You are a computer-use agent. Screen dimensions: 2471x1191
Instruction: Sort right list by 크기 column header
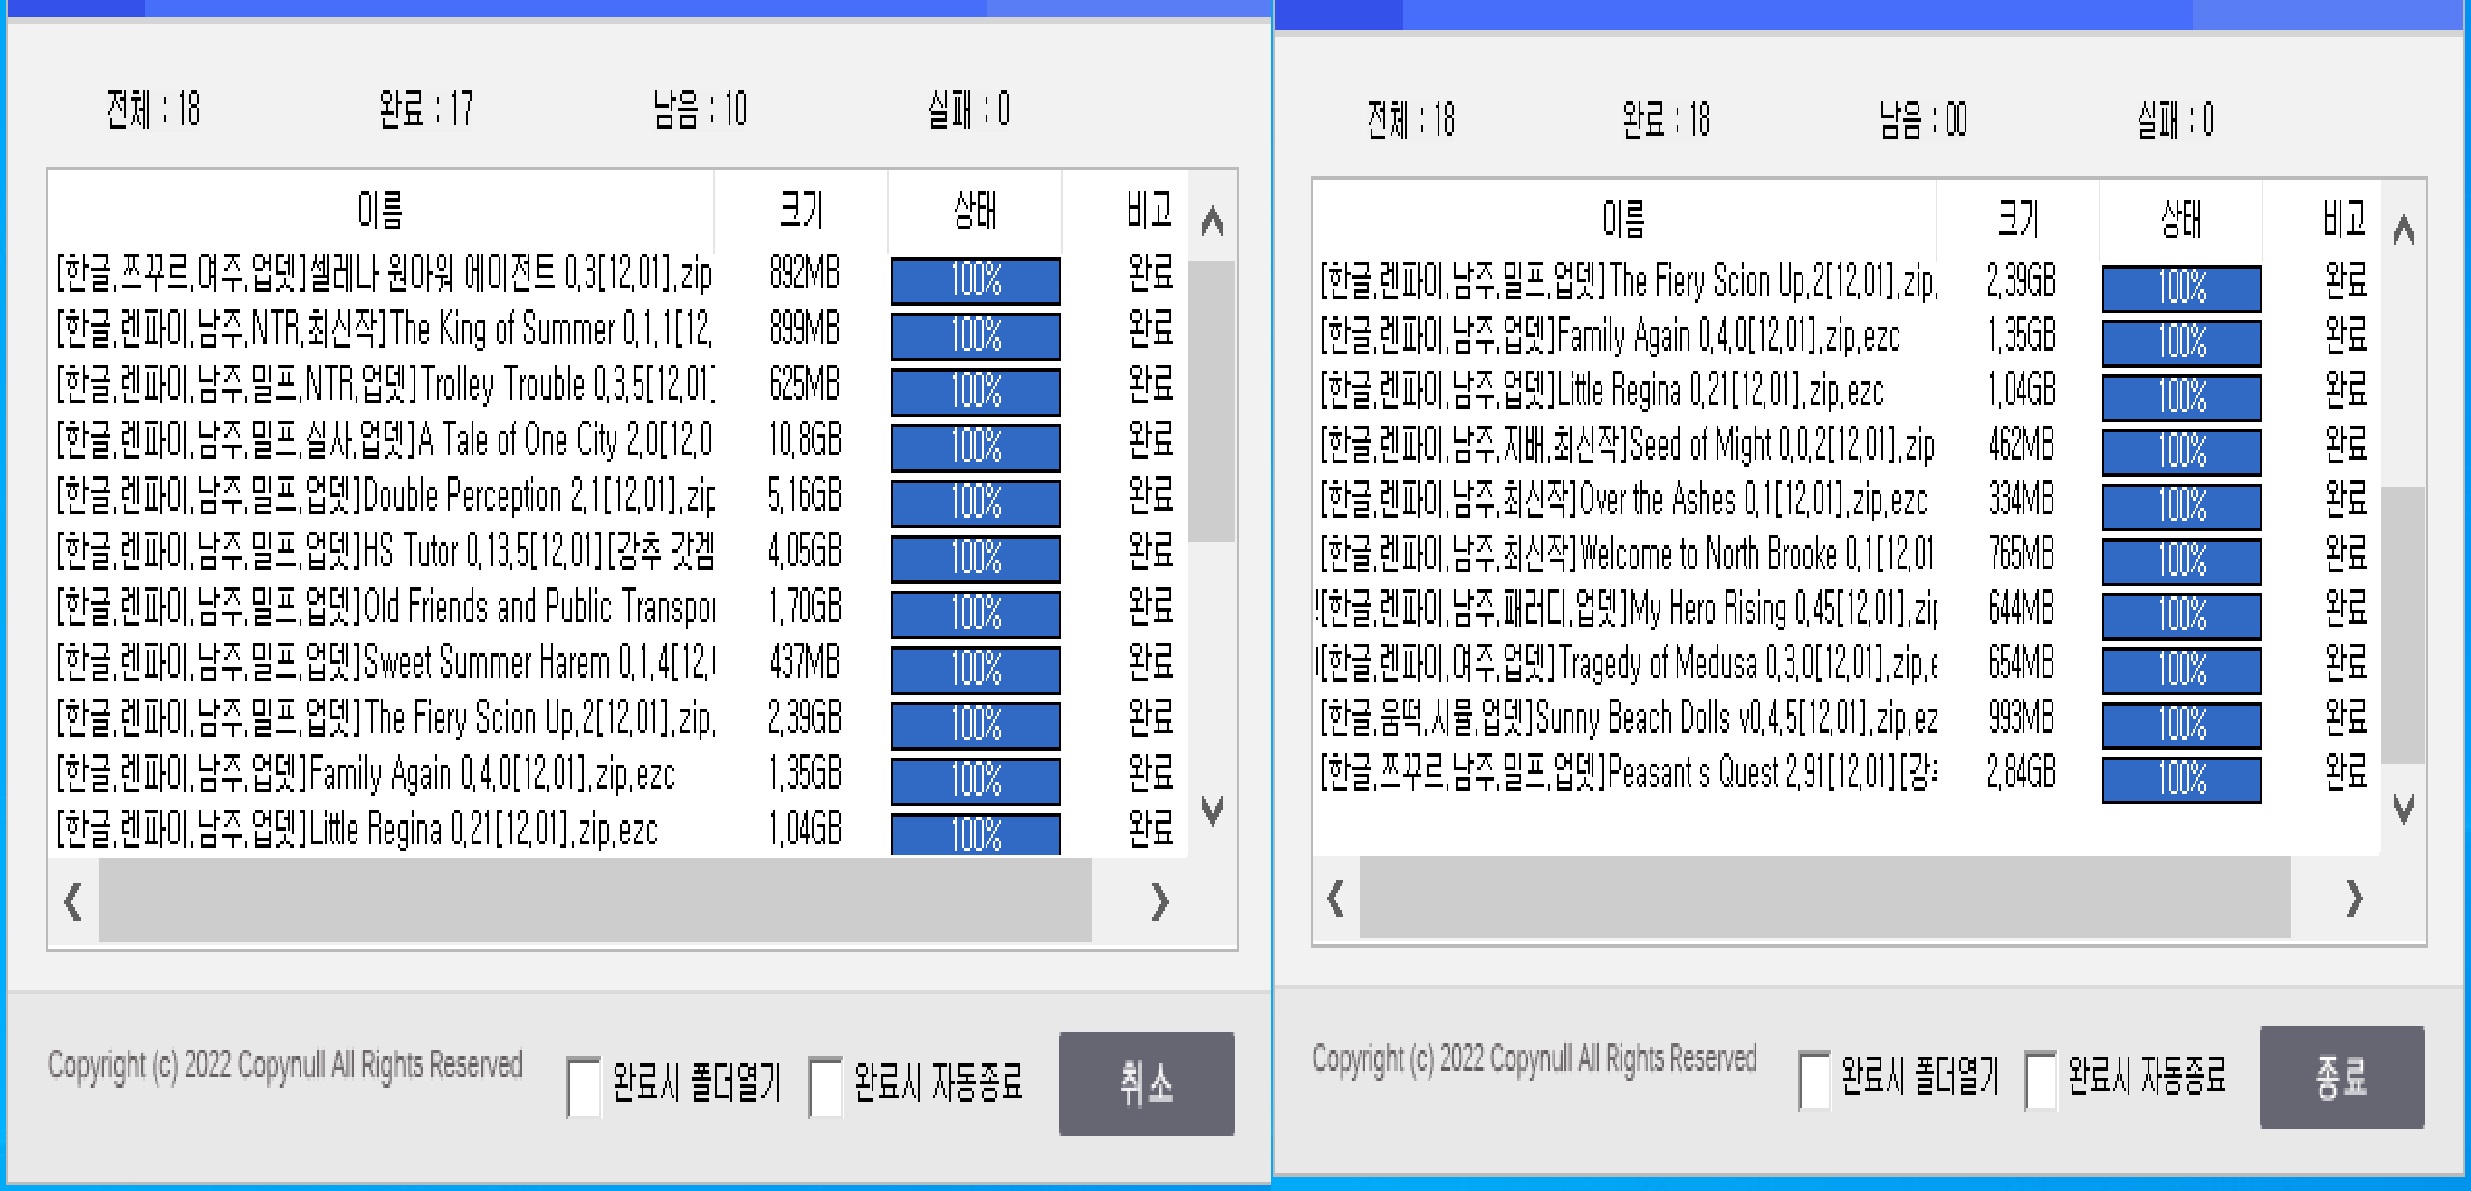[2017, 218]
